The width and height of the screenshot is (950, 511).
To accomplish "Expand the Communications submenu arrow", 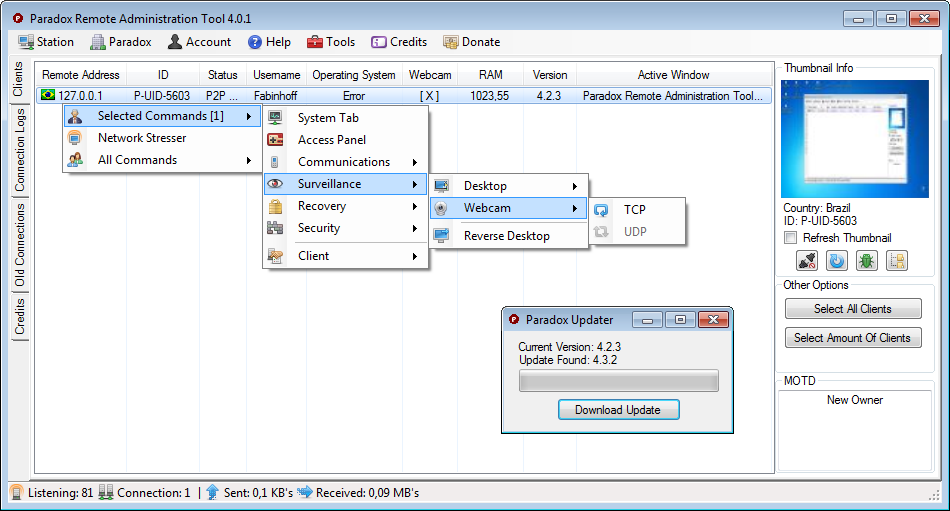I will tap(415, 162).
